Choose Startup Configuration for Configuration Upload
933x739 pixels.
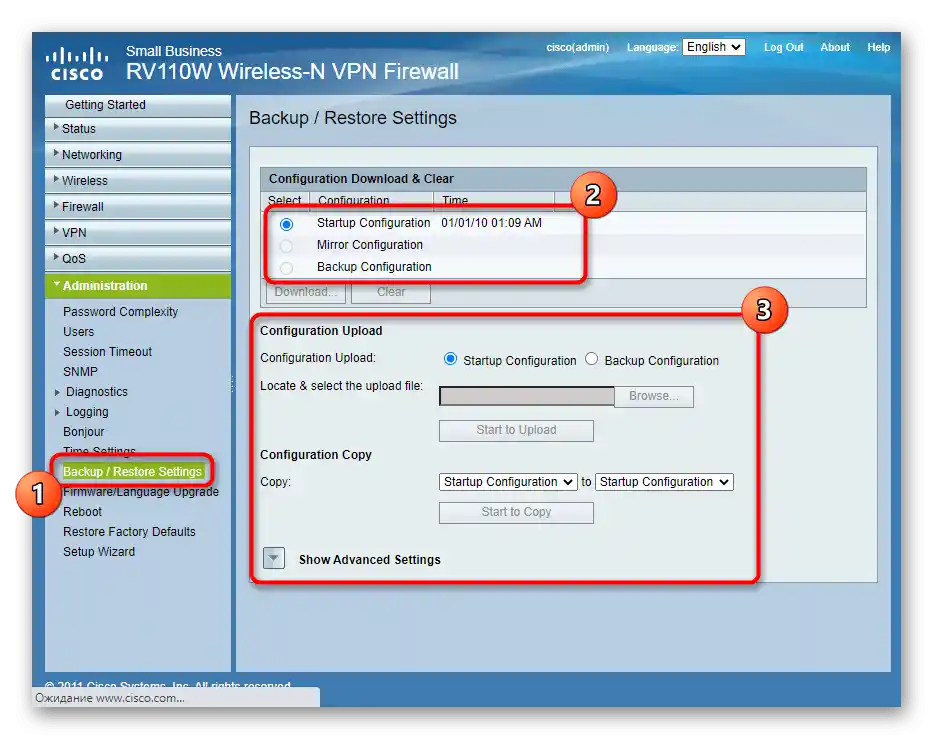[450, 359]
